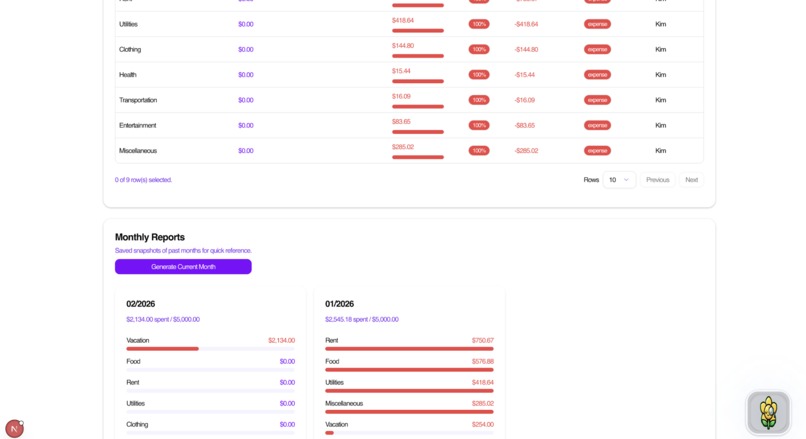Click the Previous page button
Screen dimensions: 806x439
(x=657, y=180)
